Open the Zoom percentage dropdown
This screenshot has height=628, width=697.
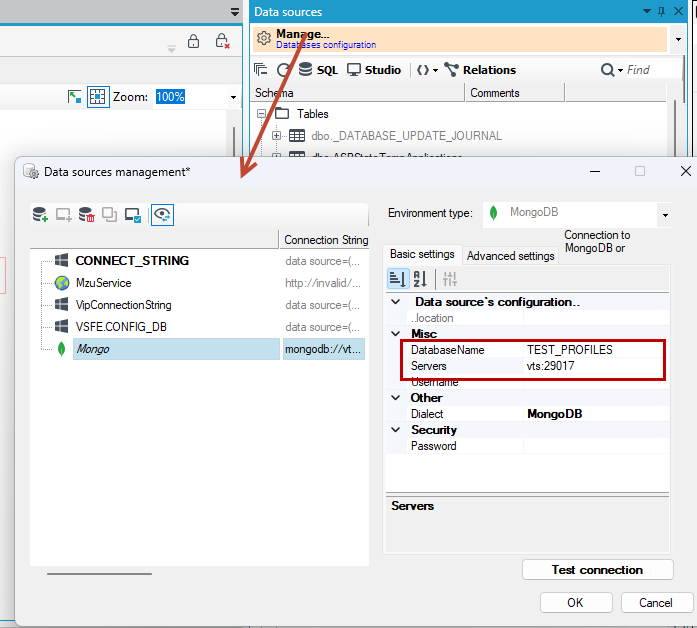233,97
